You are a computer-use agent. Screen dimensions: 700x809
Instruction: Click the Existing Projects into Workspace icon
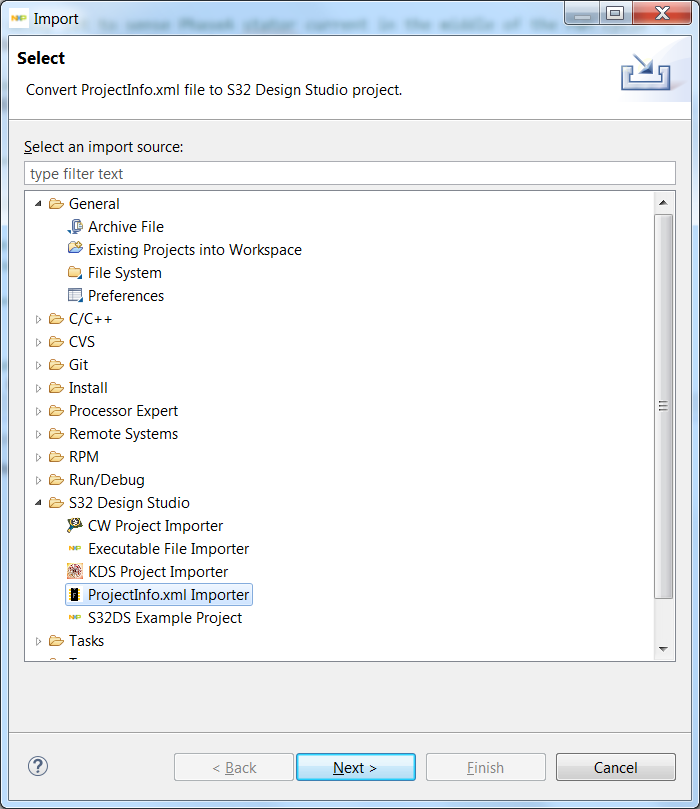pos(75,248)
